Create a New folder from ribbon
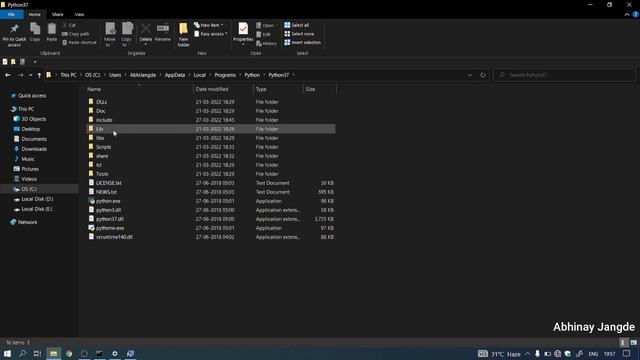This screenshot has width=640, height=360. 183,35
